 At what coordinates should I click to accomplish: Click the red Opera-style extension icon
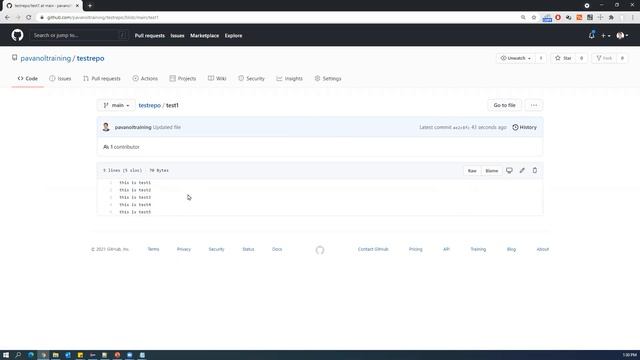pyautogui.click(x=558, y=18)
